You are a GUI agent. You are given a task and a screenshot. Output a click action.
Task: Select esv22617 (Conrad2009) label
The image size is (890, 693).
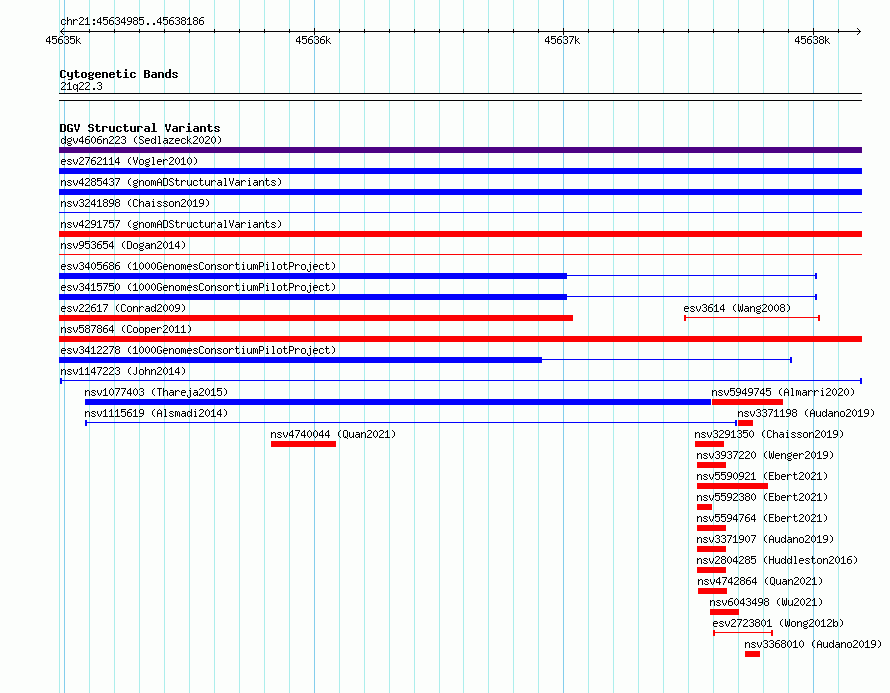coord(123,308)
